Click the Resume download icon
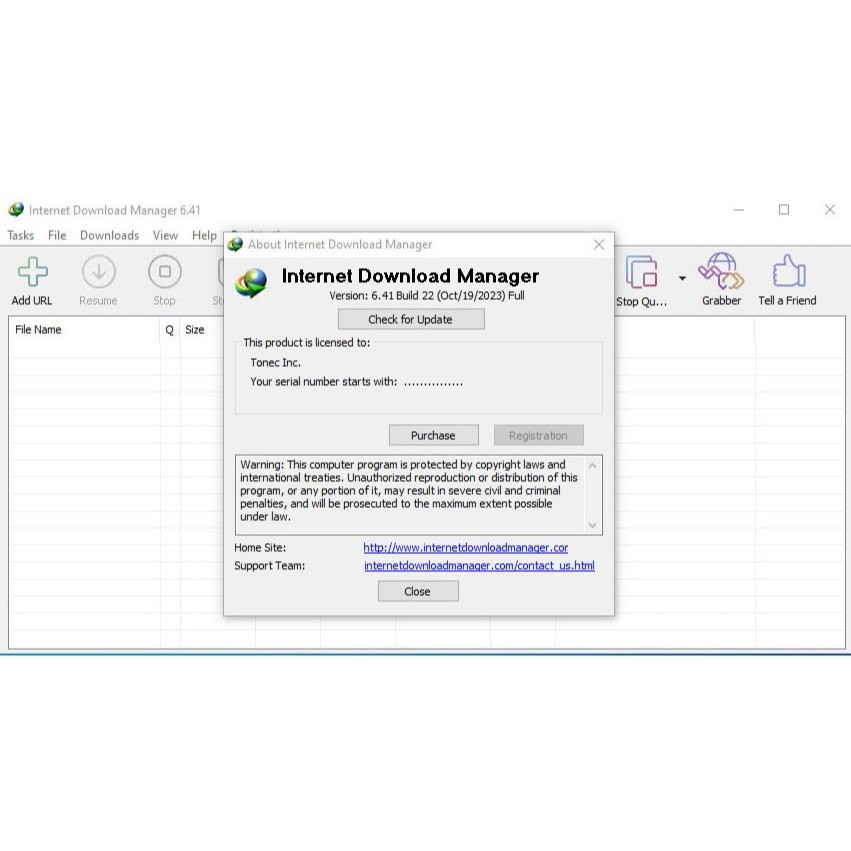 click(98, 271)
